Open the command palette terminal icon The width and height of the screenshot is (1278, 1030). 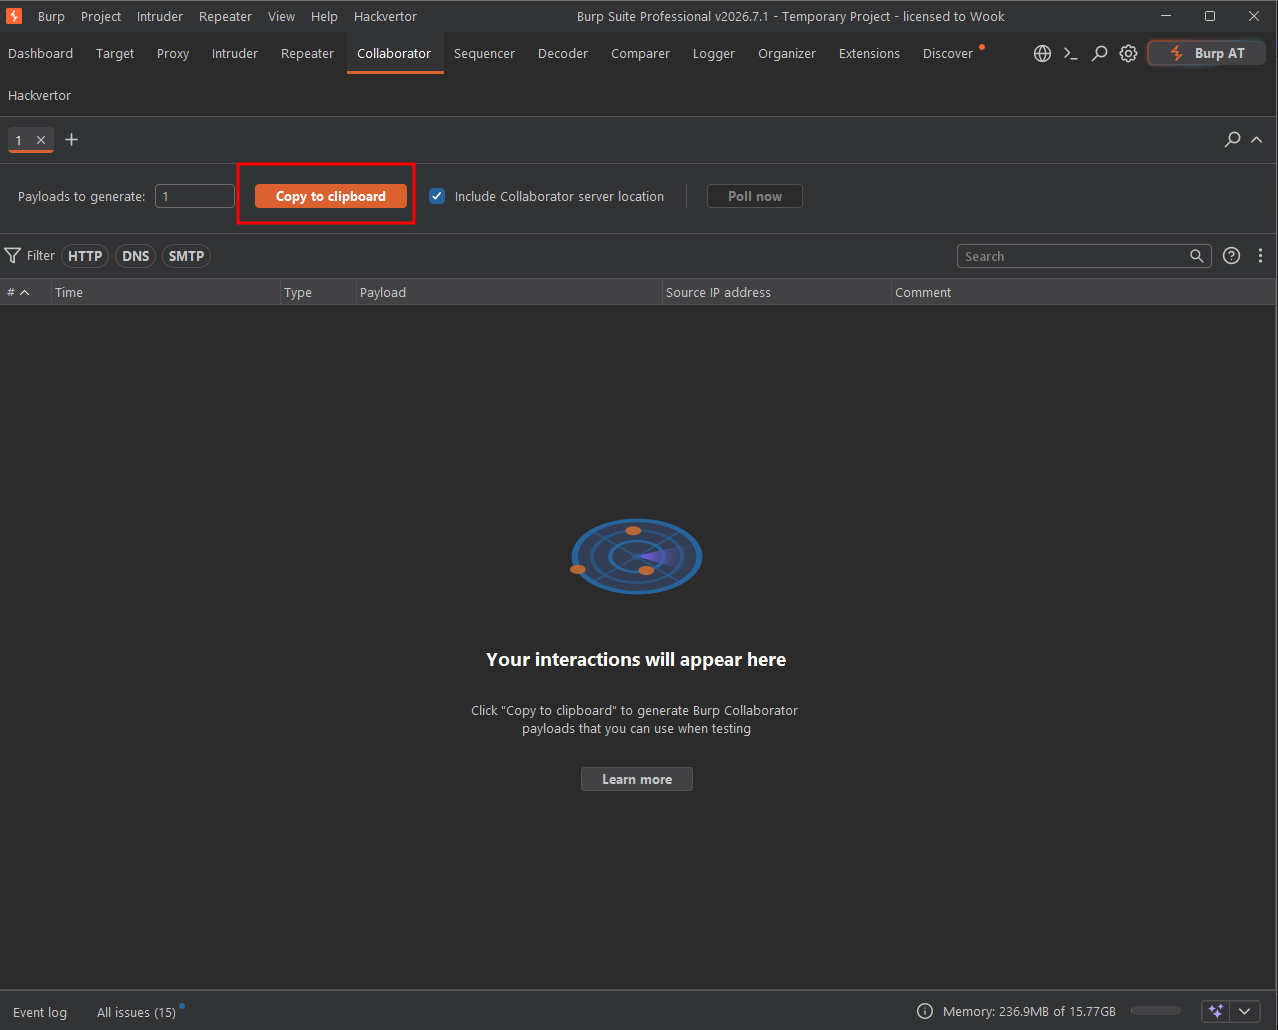click(x=1070, y=54)
